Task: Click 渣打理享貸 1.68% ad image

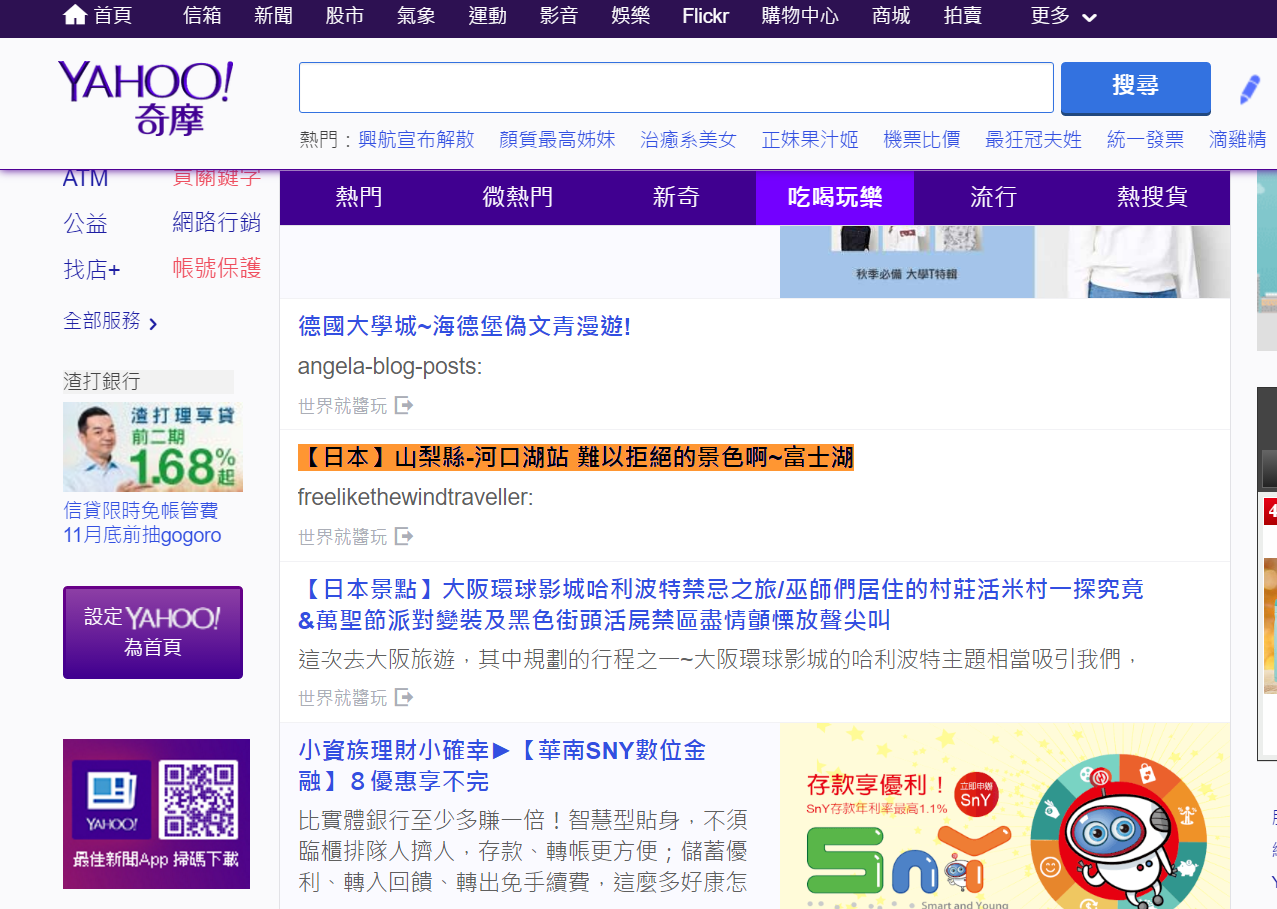Action: (x=153, y=447)
